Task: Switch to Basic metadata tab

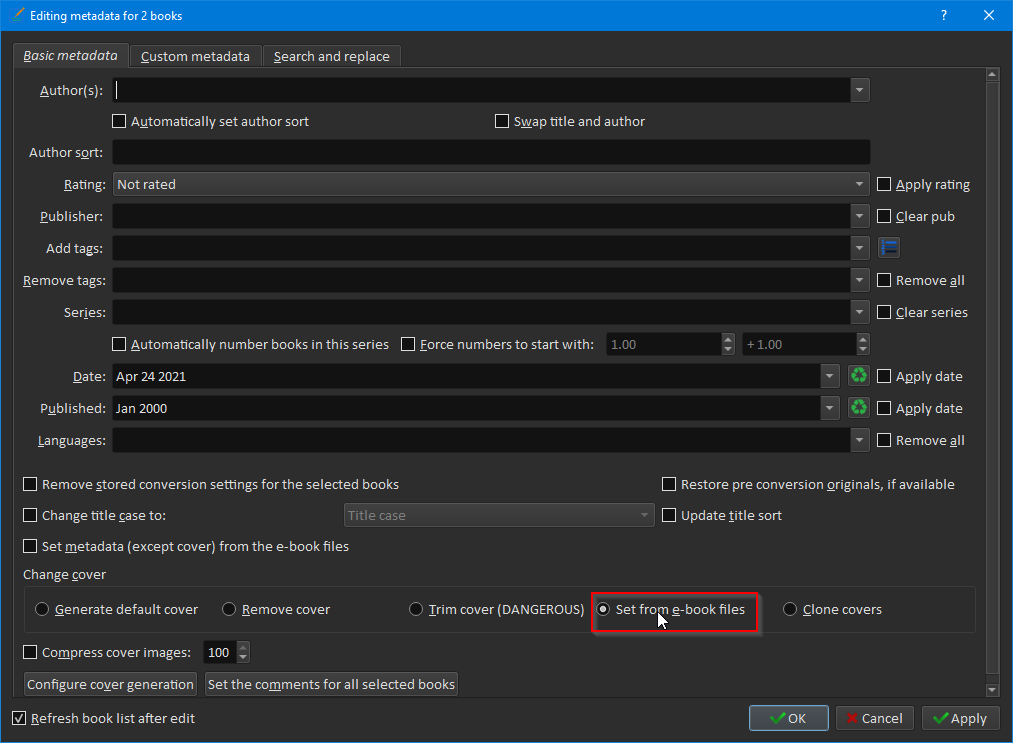Action: click(70, 56)
